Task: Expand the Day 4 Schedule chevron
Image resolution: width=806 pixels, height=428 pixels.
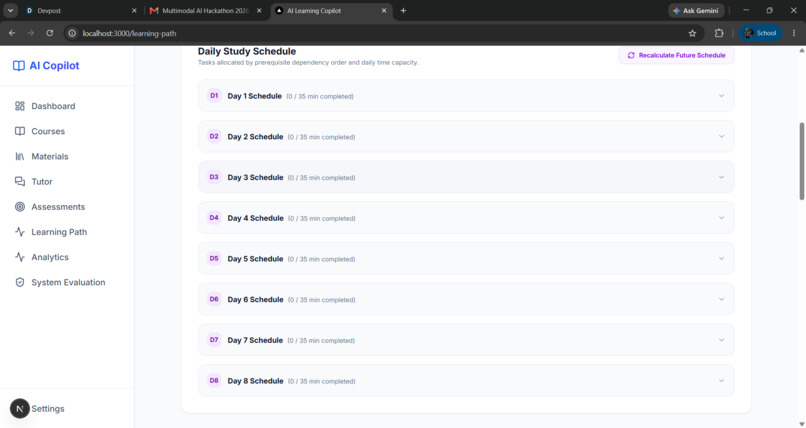Action: [x=721, y=218]
